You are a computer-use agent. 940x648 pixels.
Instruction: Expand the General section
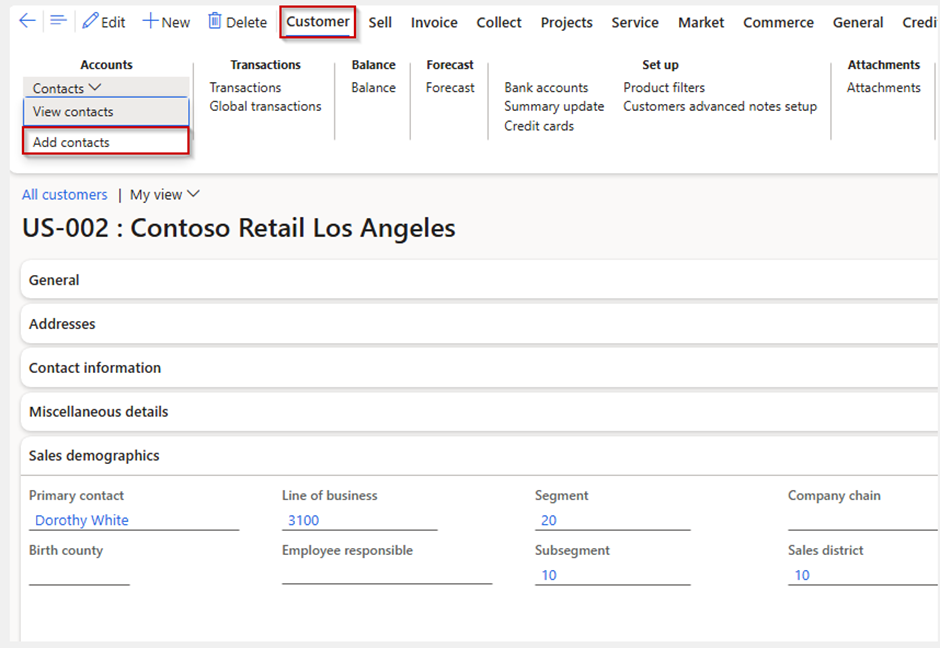click(x=480, y=280)
